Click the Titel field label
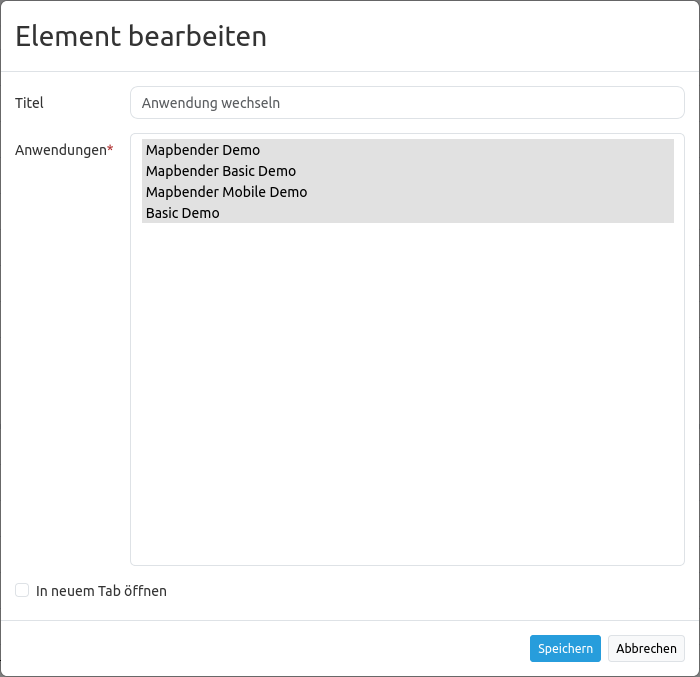The height and width of the screenshot is (677, 700). click(30, 102)
